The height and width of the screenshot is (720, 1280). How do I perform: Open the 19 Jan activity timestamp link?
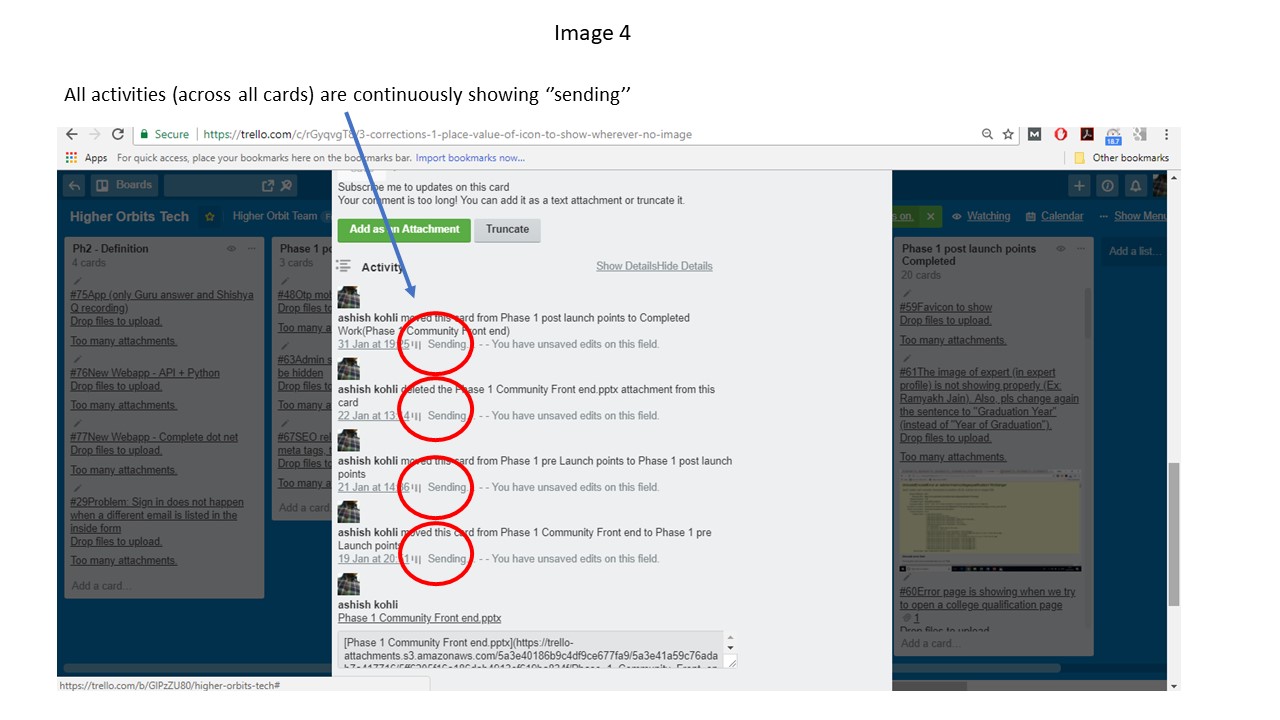[374, 559]
